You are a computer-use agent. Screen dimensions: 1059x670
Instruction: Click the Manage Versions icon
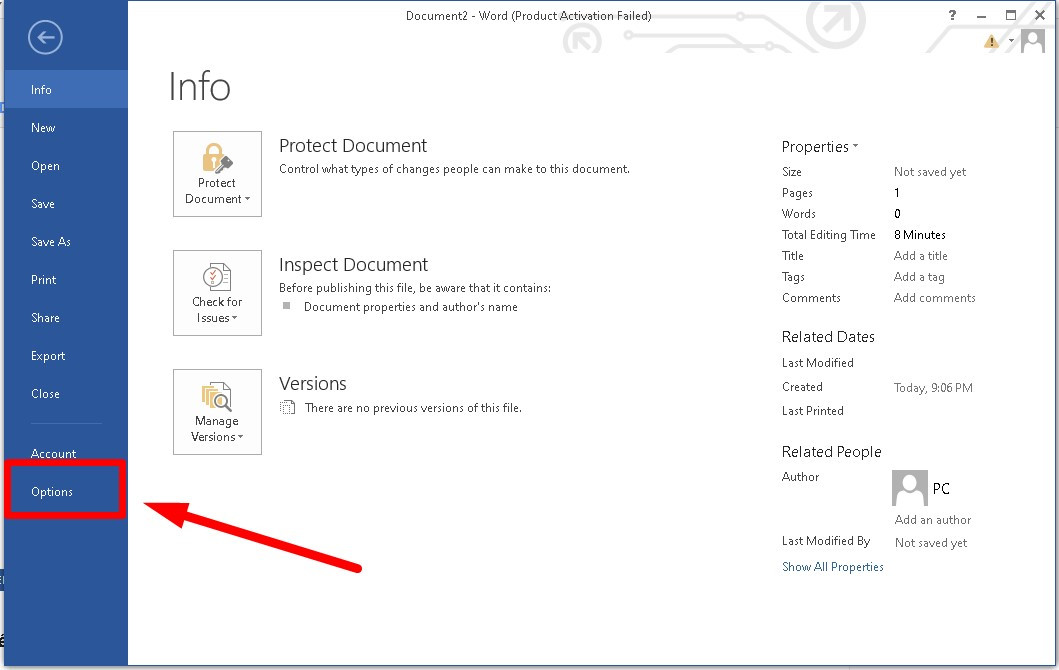(x=217, y=411)
